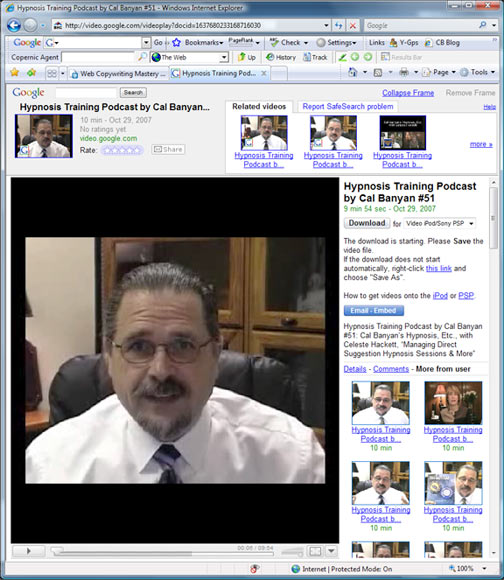504x580 pixels.
Task: Run the spell Check tool
Action: pos(285,43)
